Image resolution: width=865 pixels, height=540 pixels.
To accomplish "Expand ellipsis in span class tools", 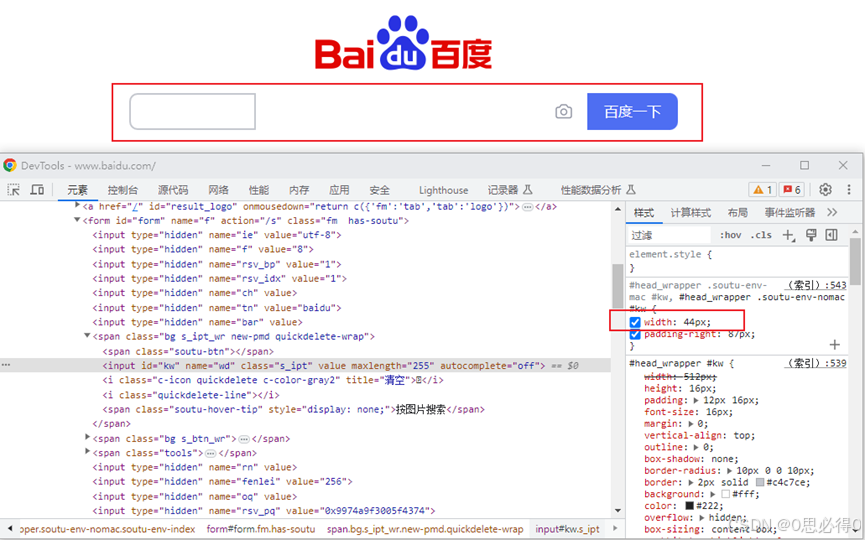I will coord(210,453).
